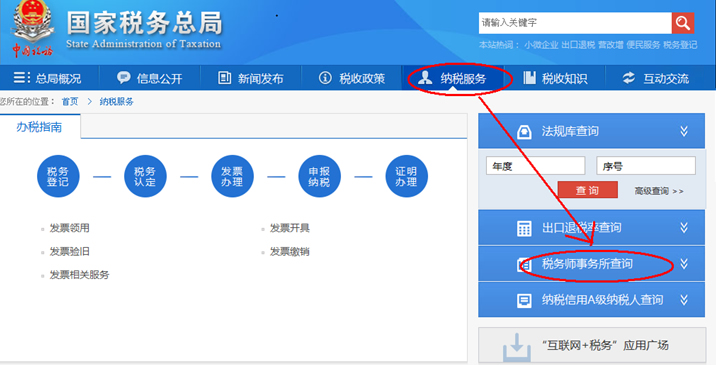Screen dimensions: 716x365
Task: Click the 国家税务总局 site title
Action: [145, 23]
